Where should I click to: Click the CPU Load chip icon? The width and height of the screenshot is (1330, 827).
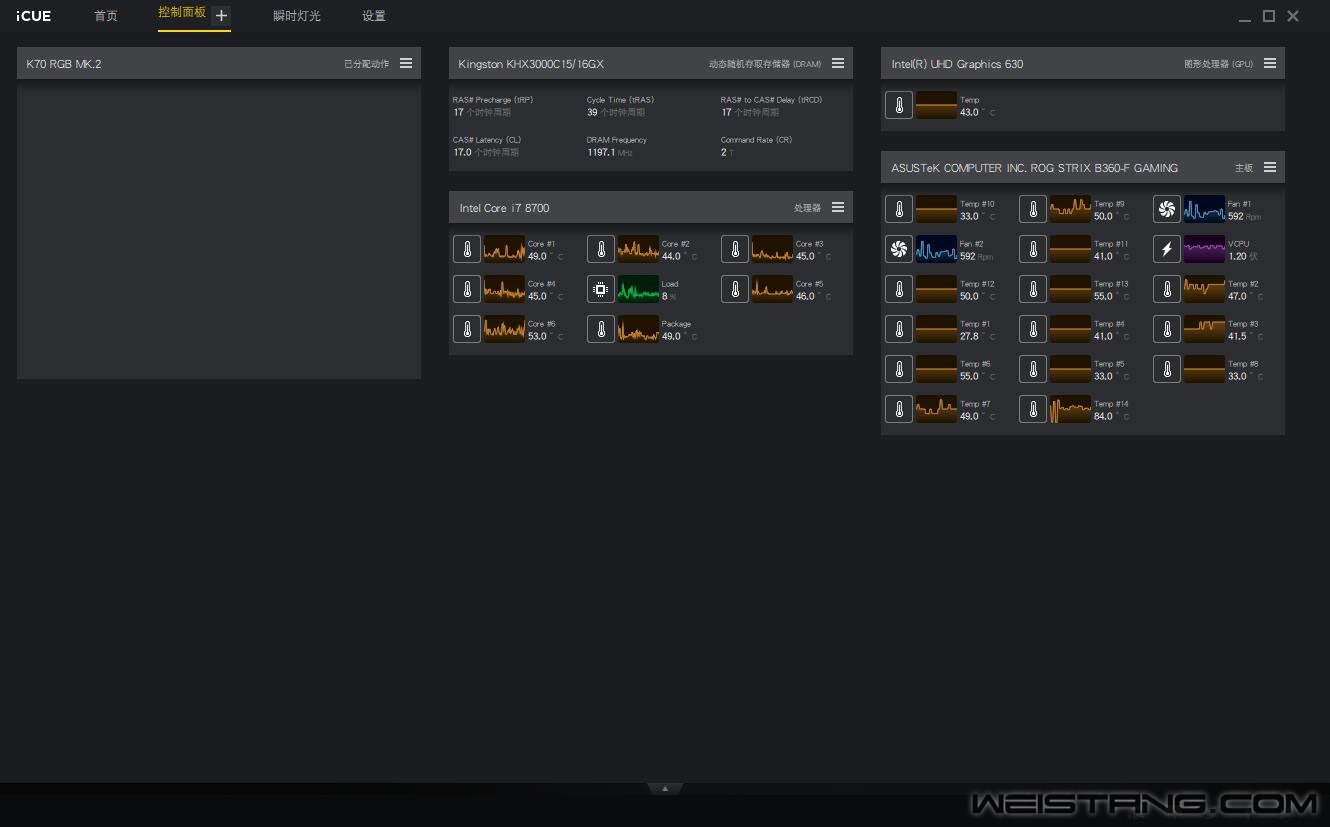pyautogui.click(x=601, y=289)
